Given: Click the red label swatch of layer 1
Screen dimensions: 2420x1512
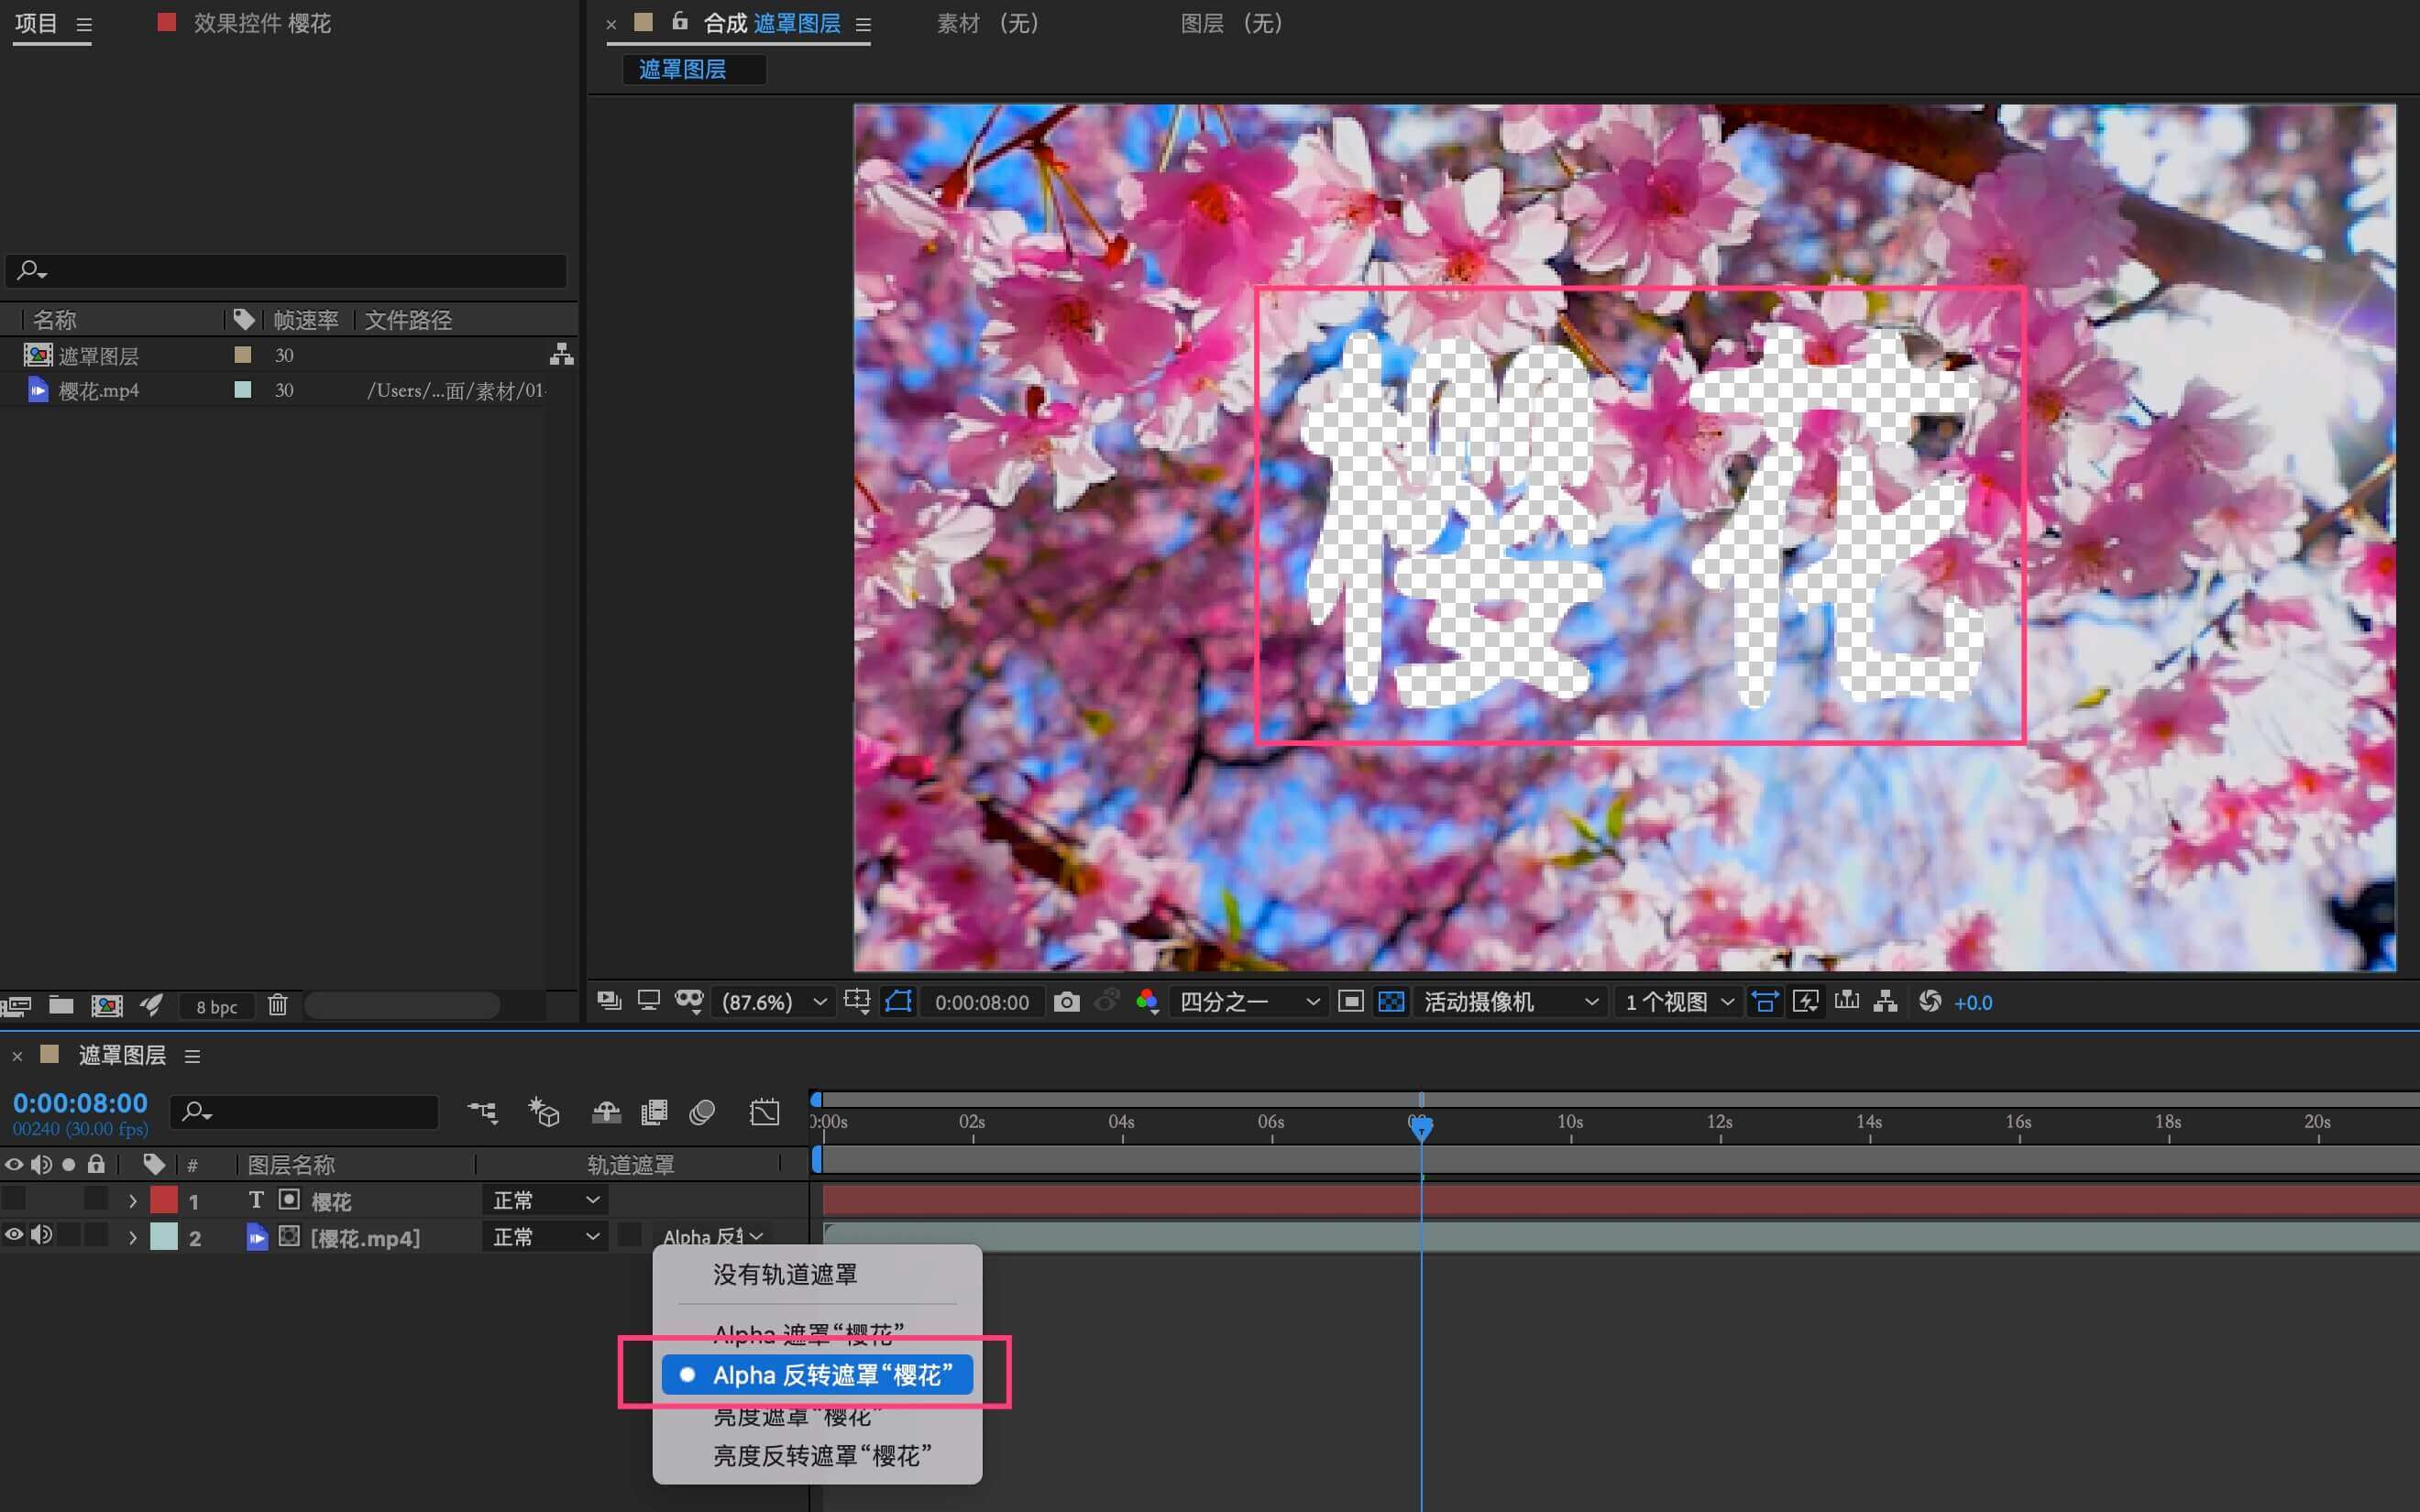Looking at the screenshot, I should [x=164, y=1200].
